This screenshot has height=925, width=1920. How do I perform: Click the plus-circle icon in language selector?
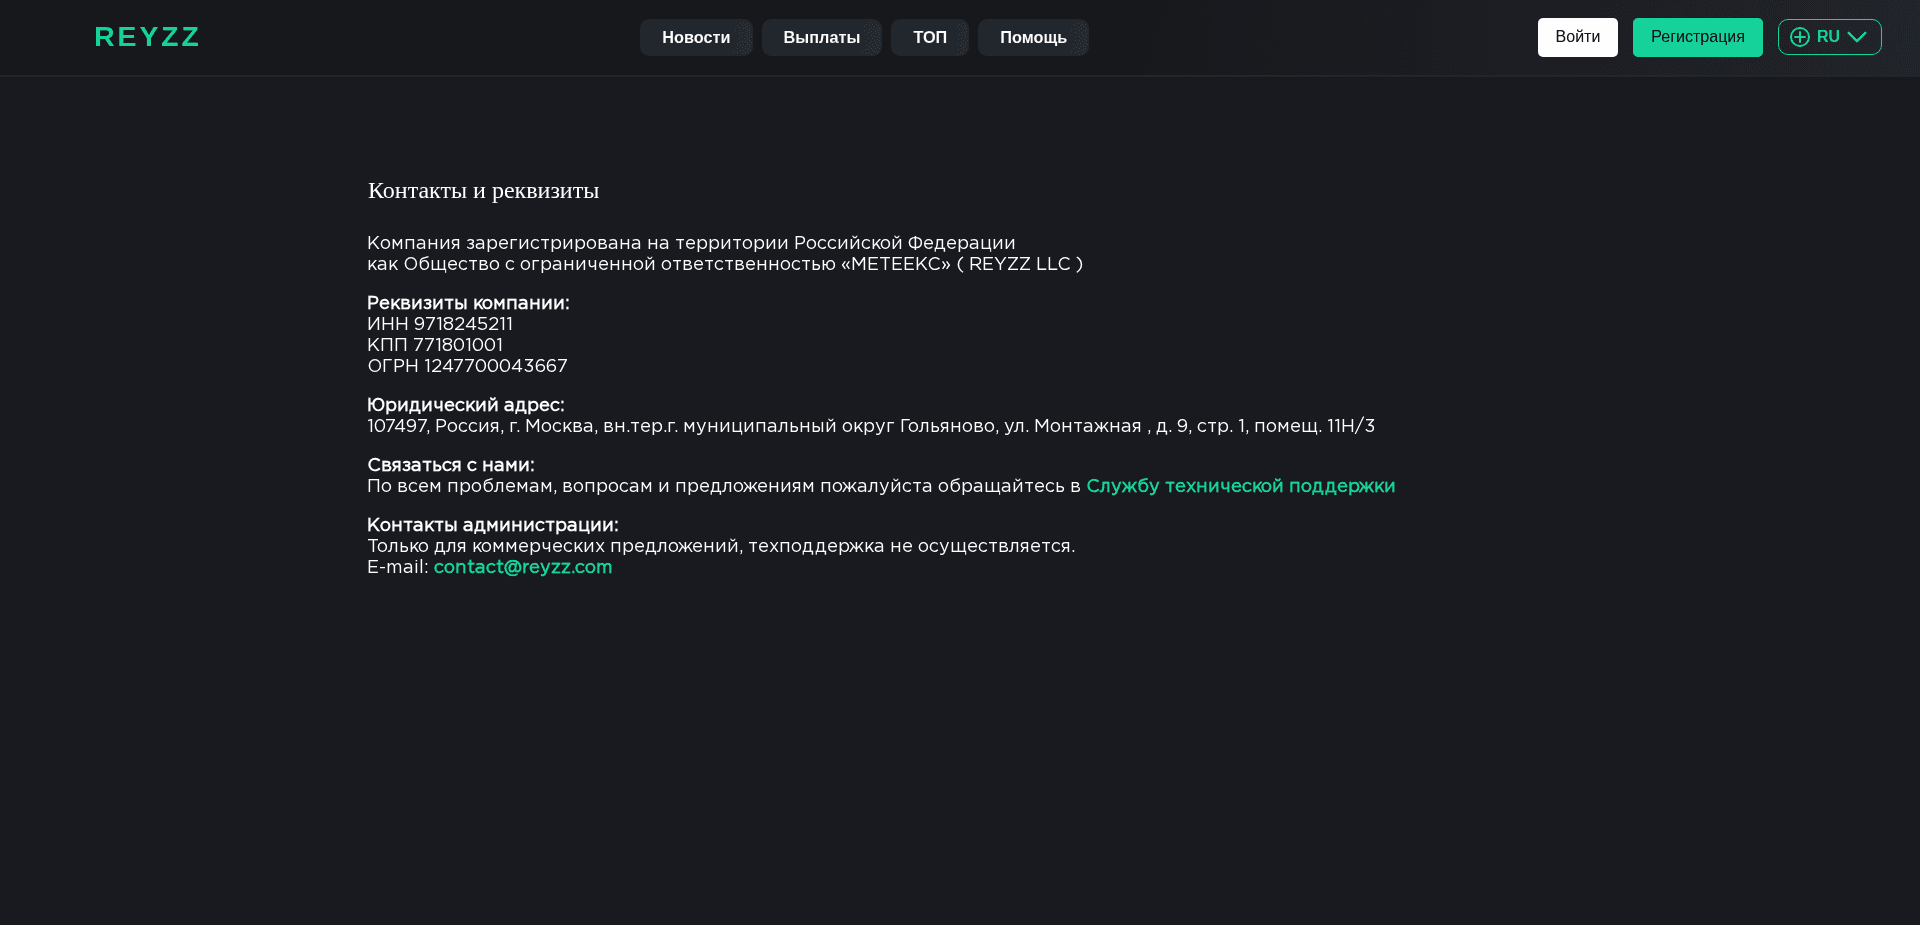click(x=1799, y=37)
